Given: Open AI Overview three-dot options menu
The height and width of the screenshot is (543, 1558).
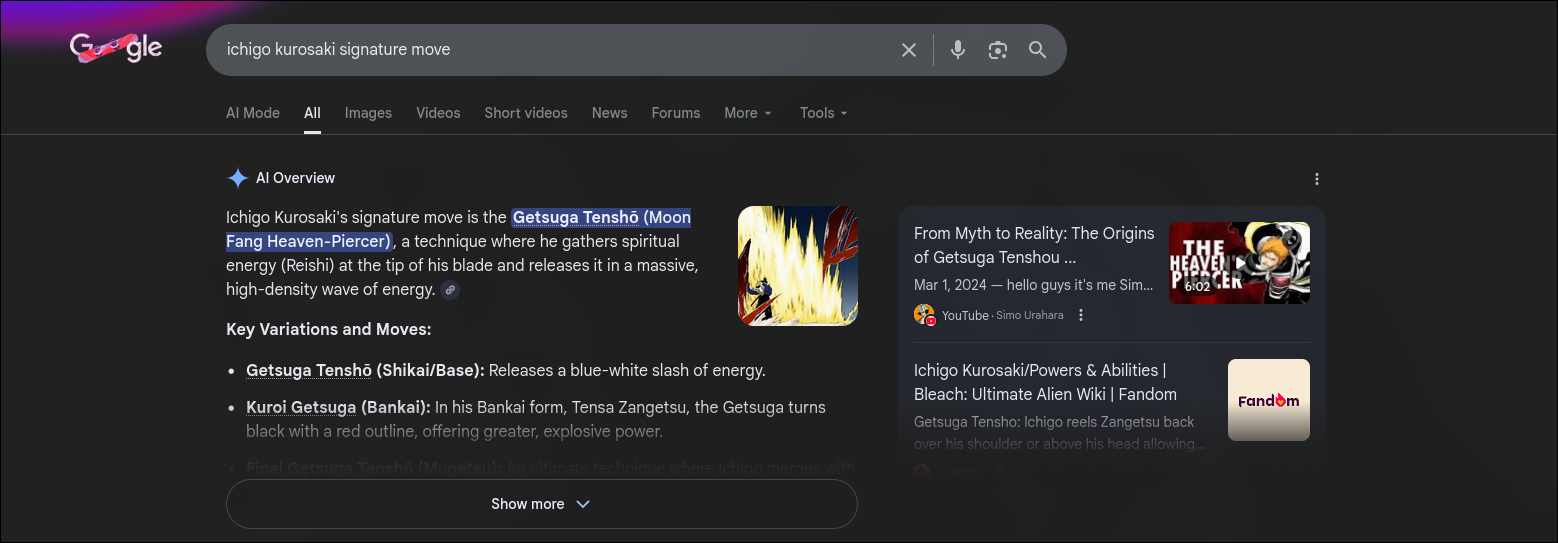Looking at the screenshot, I should 1316,179.
